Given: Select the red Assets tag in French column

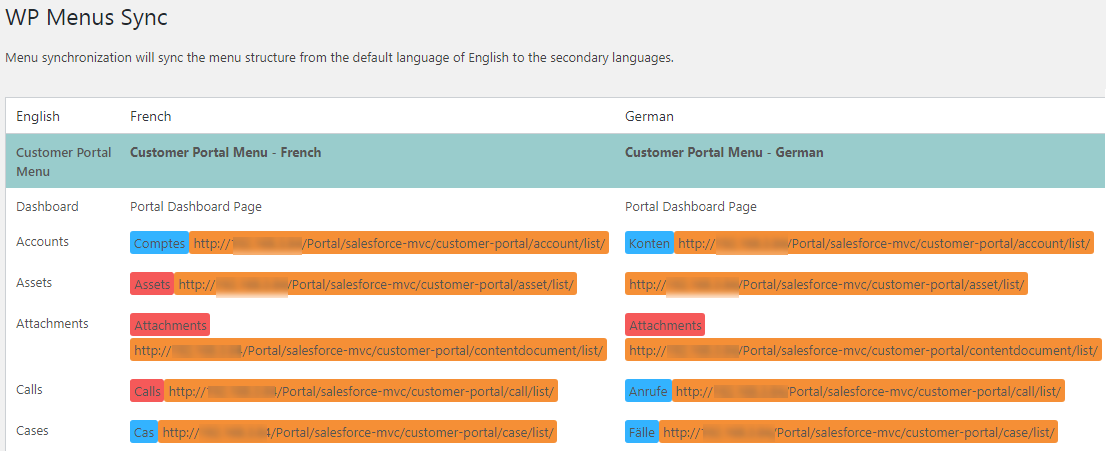Looking at the screenshot, I should point(152,285).
